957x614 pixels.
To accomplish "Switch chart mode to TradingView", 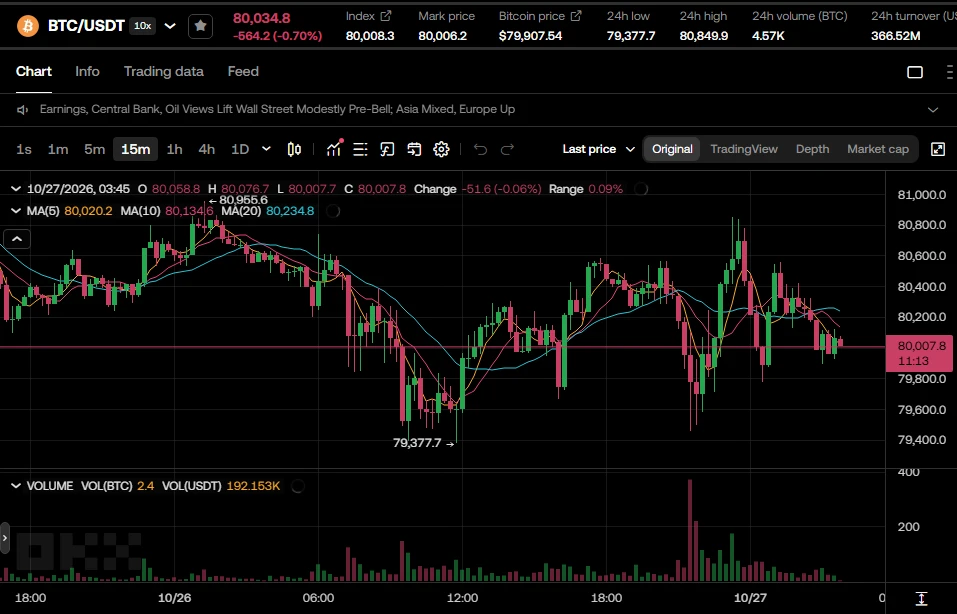I will coord(744,150).
